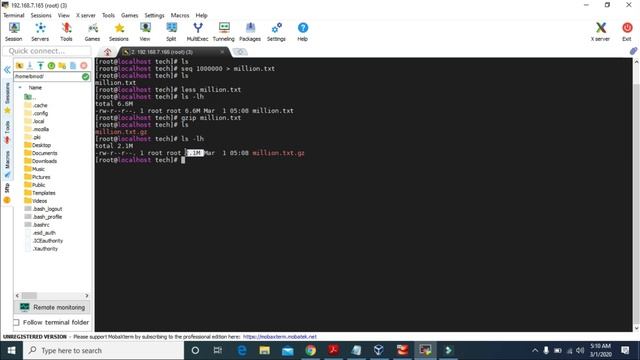The height and width of the screenshot is (360, 640).
Task: Click the file list horizontal scrollbar
Action: (52, 296)
